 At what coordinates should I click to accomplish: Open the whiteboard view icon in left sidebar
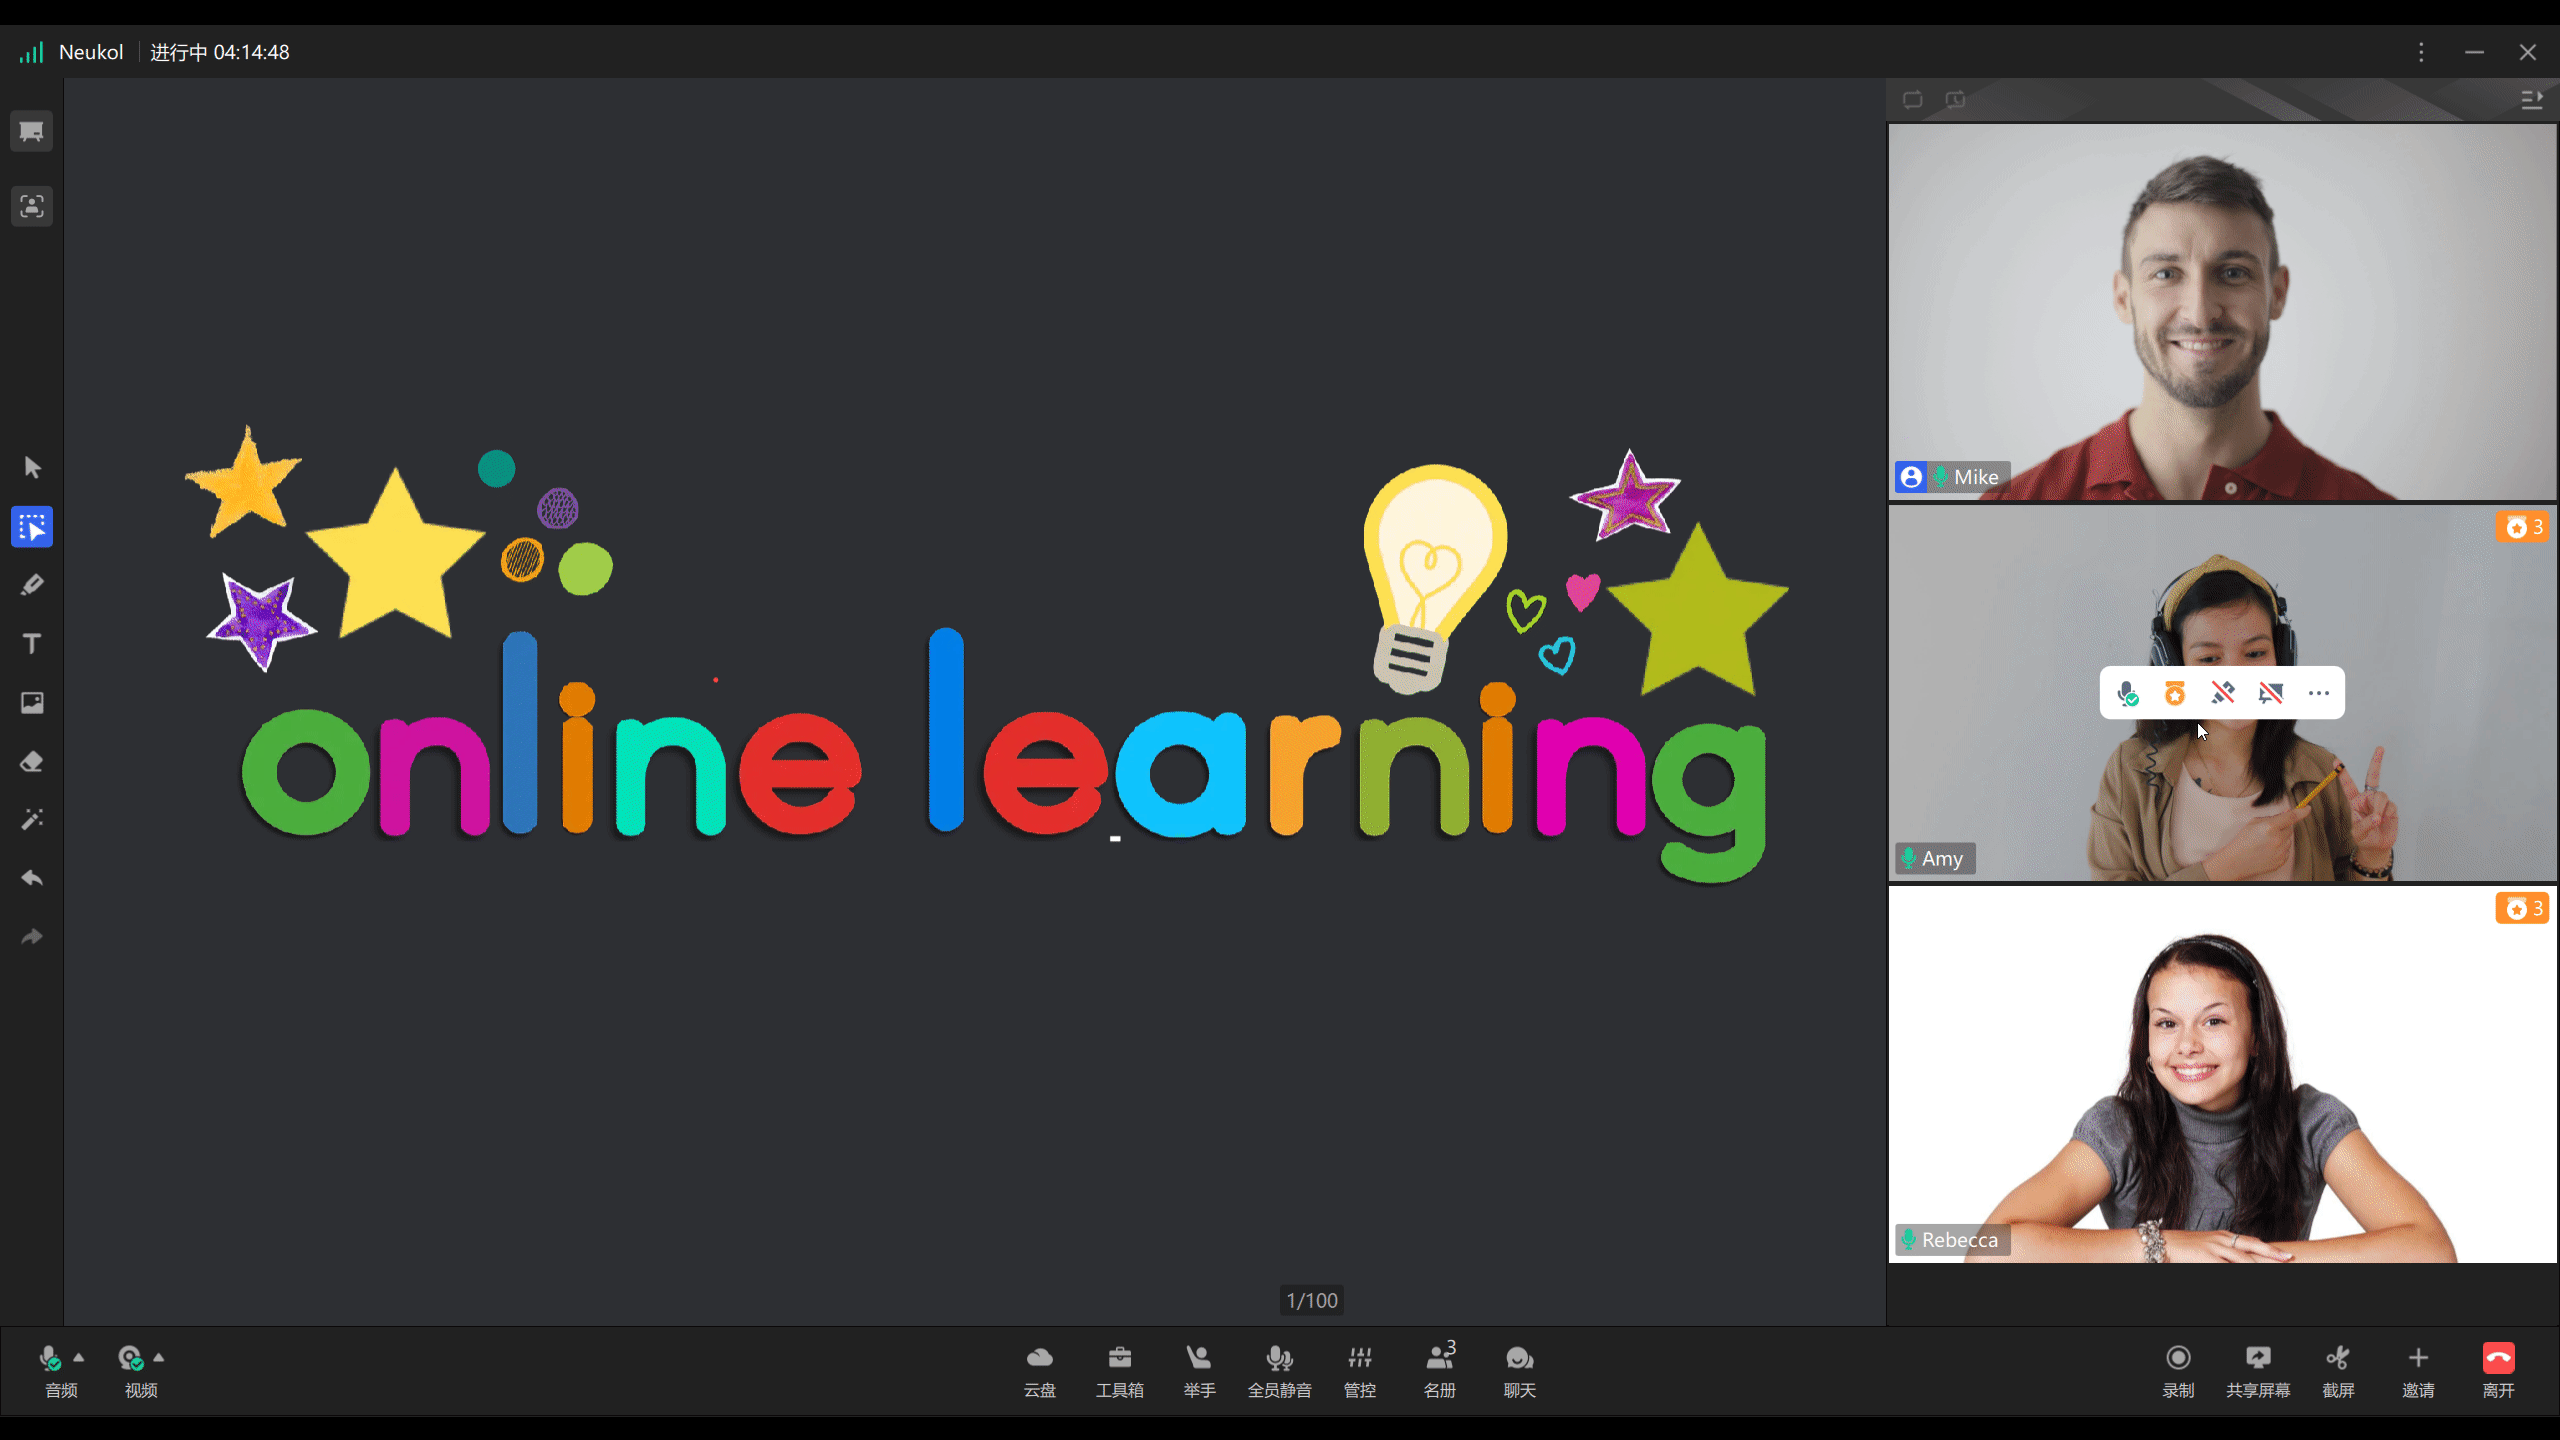click(x=32, y=131)
